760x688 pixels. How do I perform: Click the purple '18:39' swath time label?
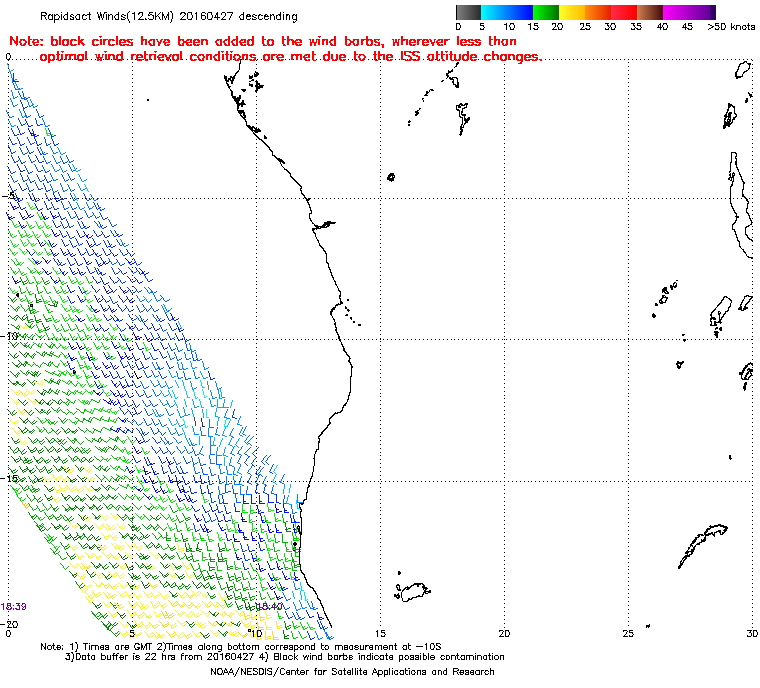(14, 607)
